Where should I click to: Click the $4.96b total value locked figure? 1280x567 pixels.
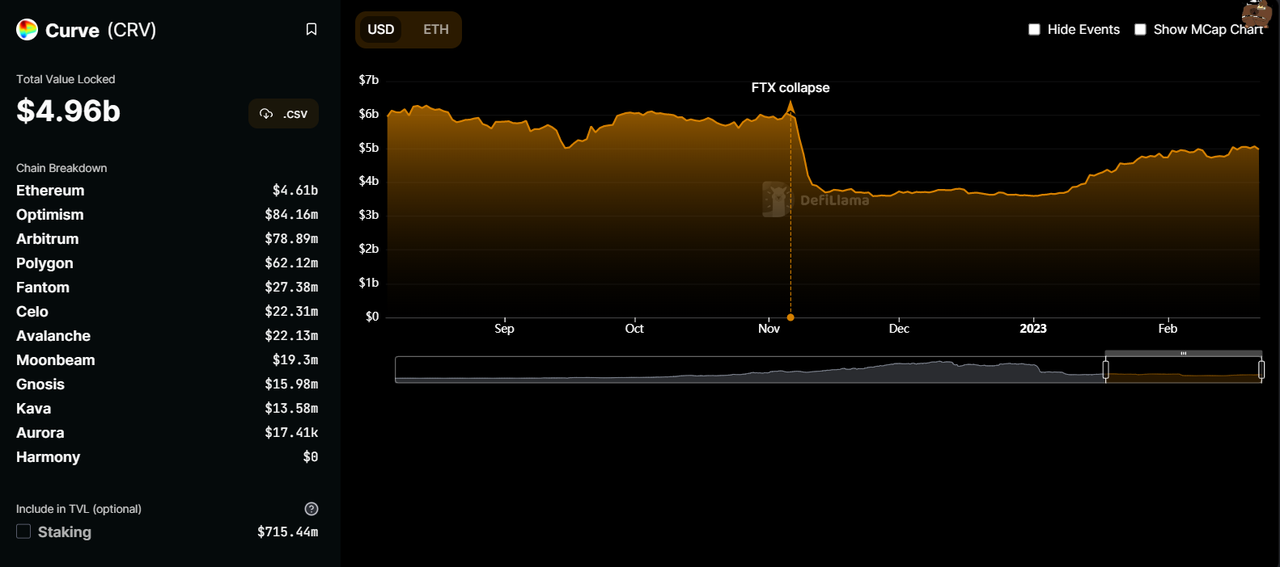(68, 111)
